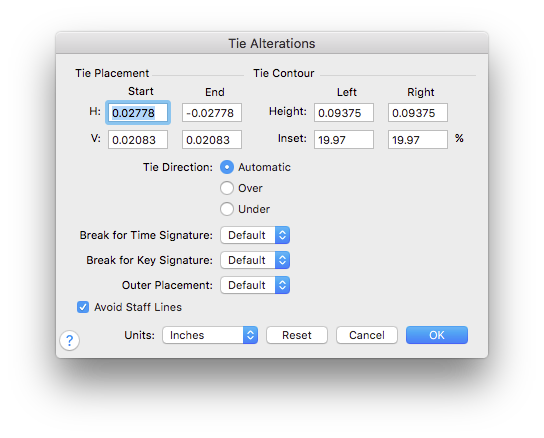This screenshot has width=544, height=438.
Task: Select the Automatic tie direction
Action: pos(227,167)
